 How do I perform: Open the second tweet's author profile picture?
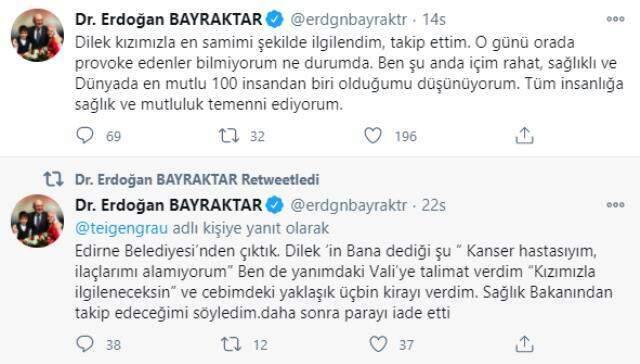37,221
